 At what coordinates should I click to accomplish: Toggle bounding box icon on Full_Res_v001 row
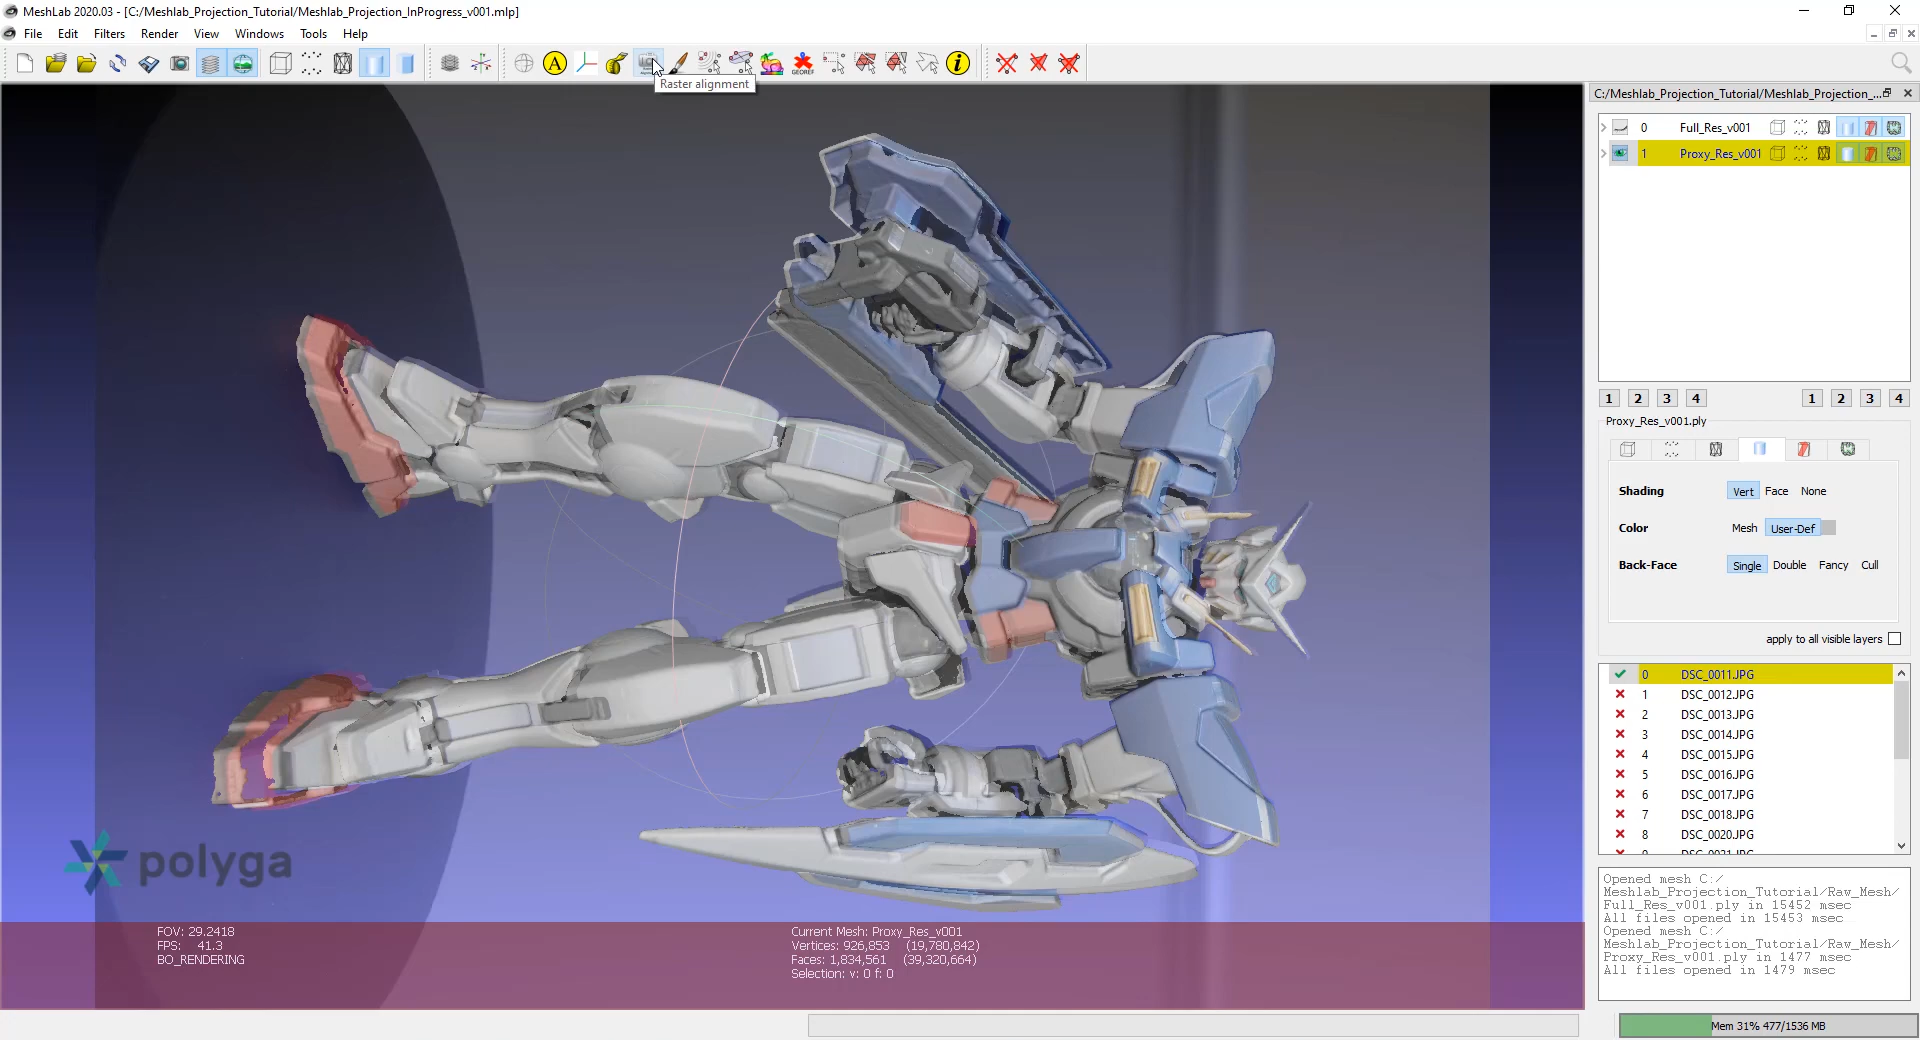1777,128
